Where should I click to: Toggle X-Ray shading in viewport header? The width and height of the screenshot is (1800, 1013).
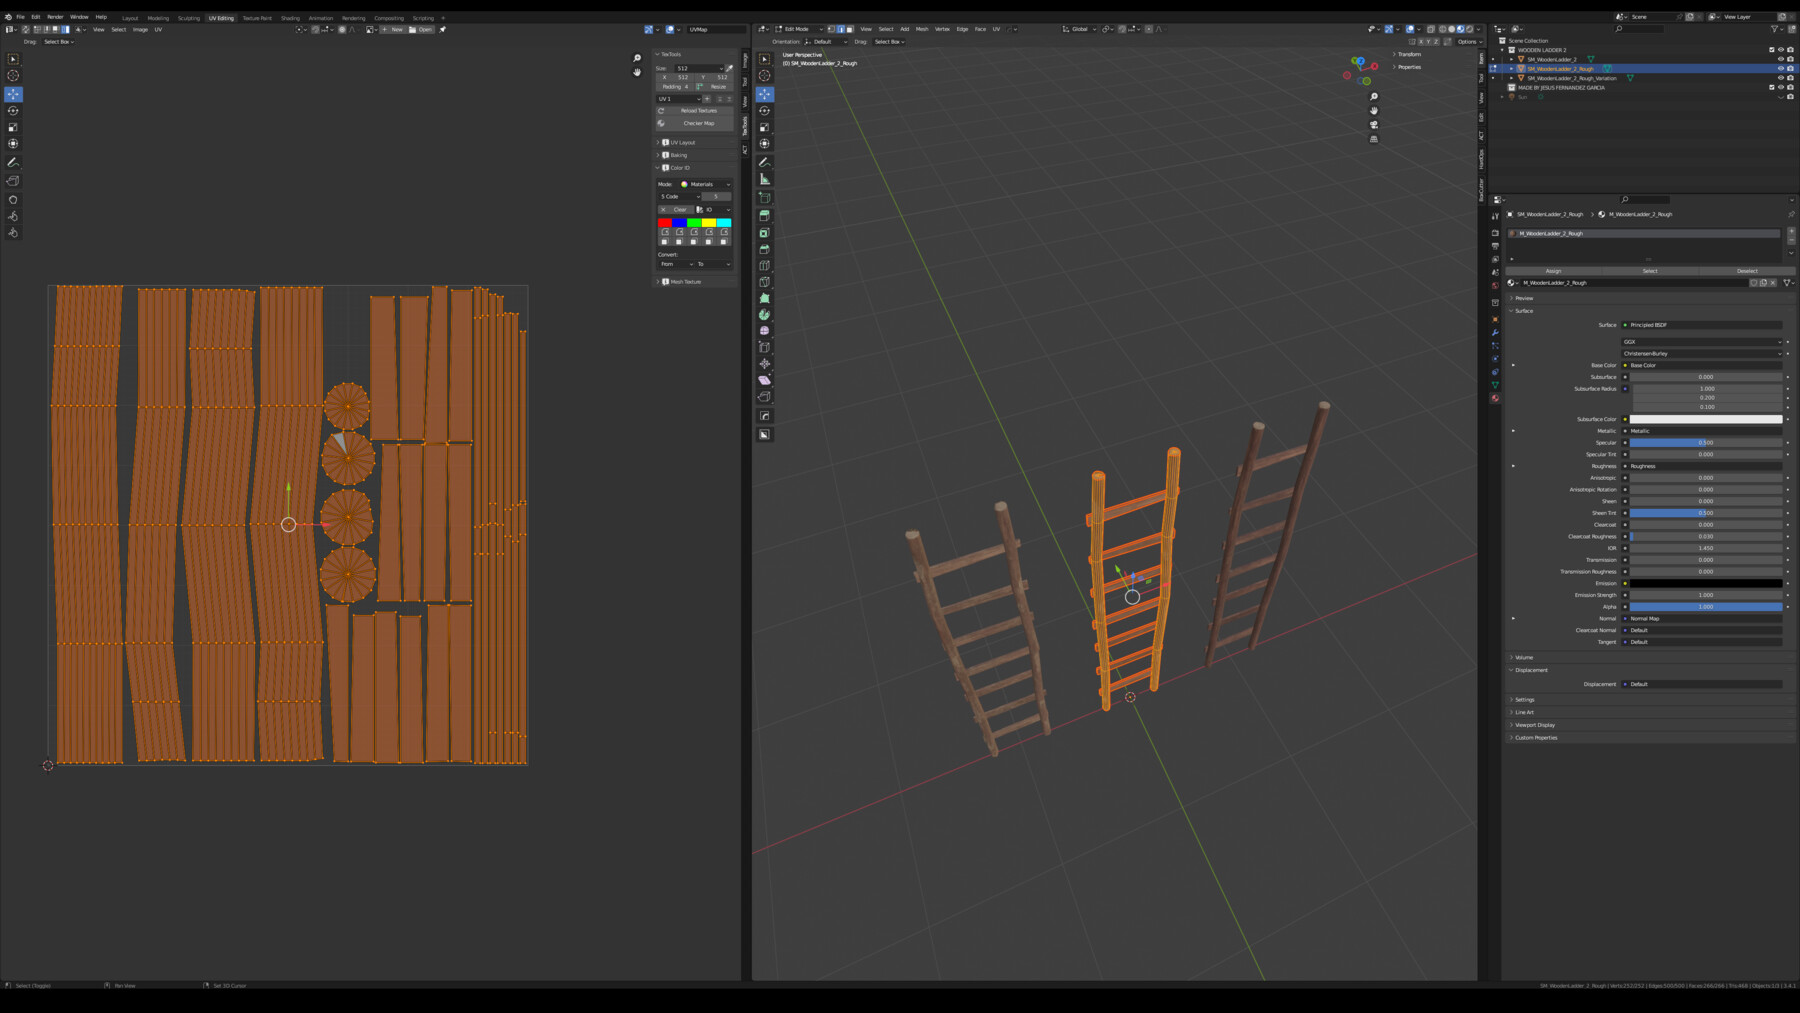coord(1430,29)
